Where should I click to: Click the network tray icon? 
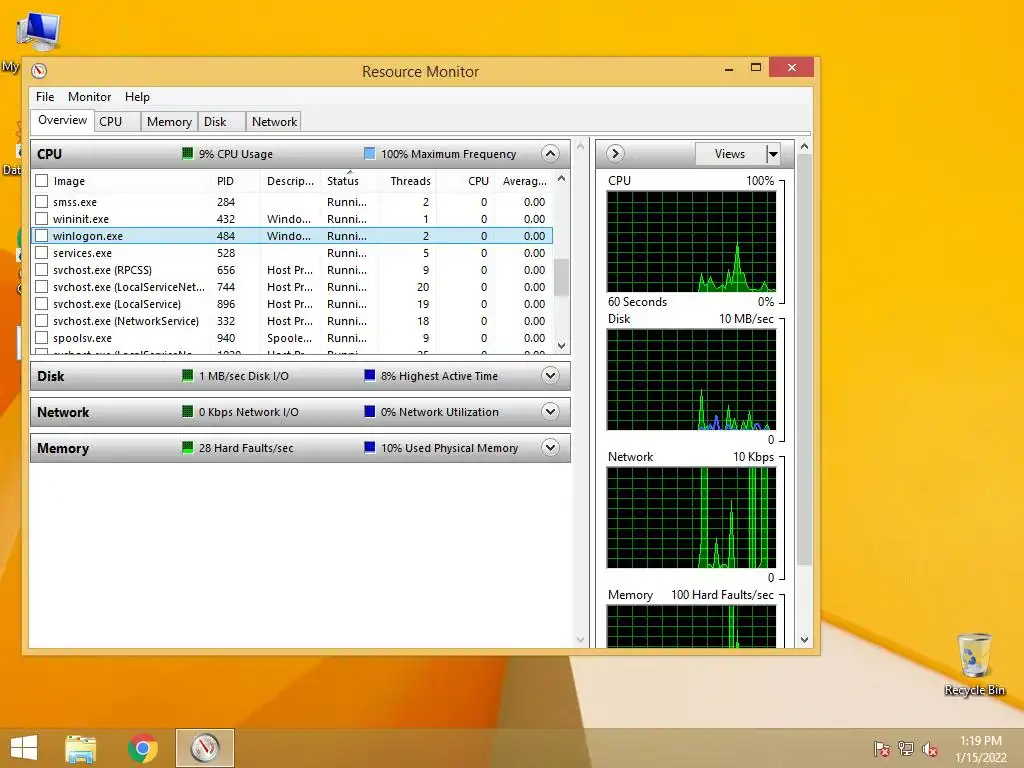906,749
